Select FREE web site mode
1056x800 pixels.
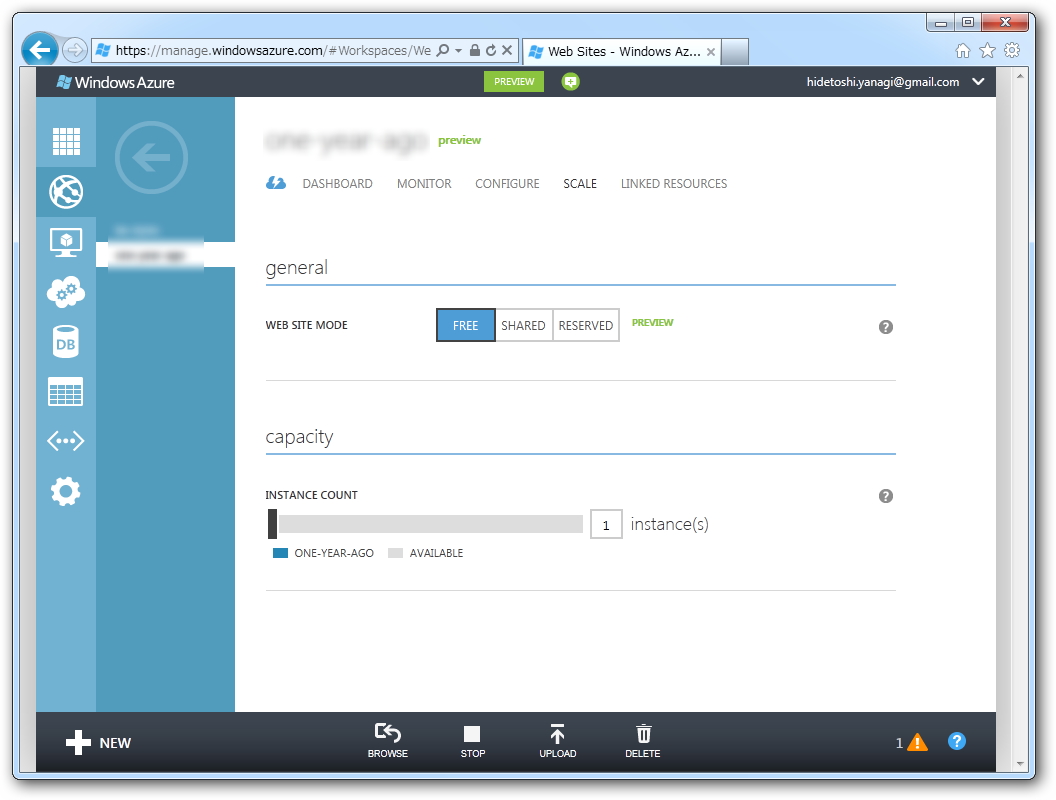tap(465, 325)
